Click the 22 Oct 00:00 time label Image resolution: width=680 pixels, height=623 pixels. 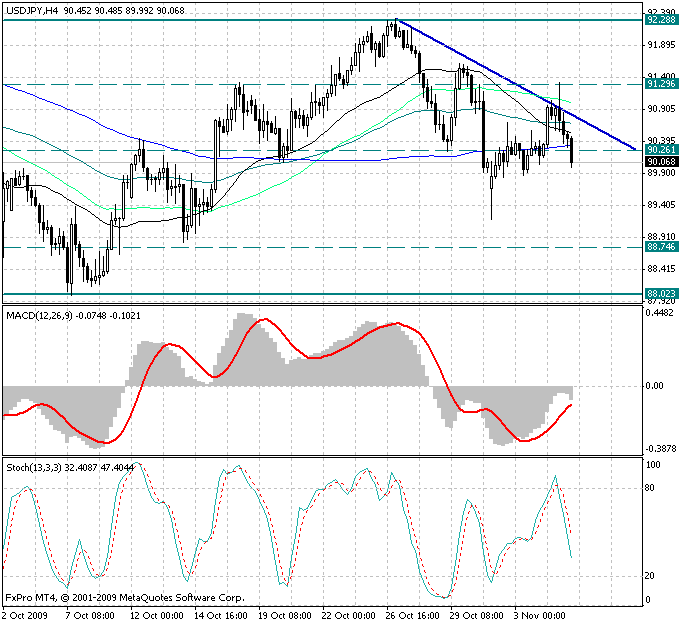tap(349, 616)
